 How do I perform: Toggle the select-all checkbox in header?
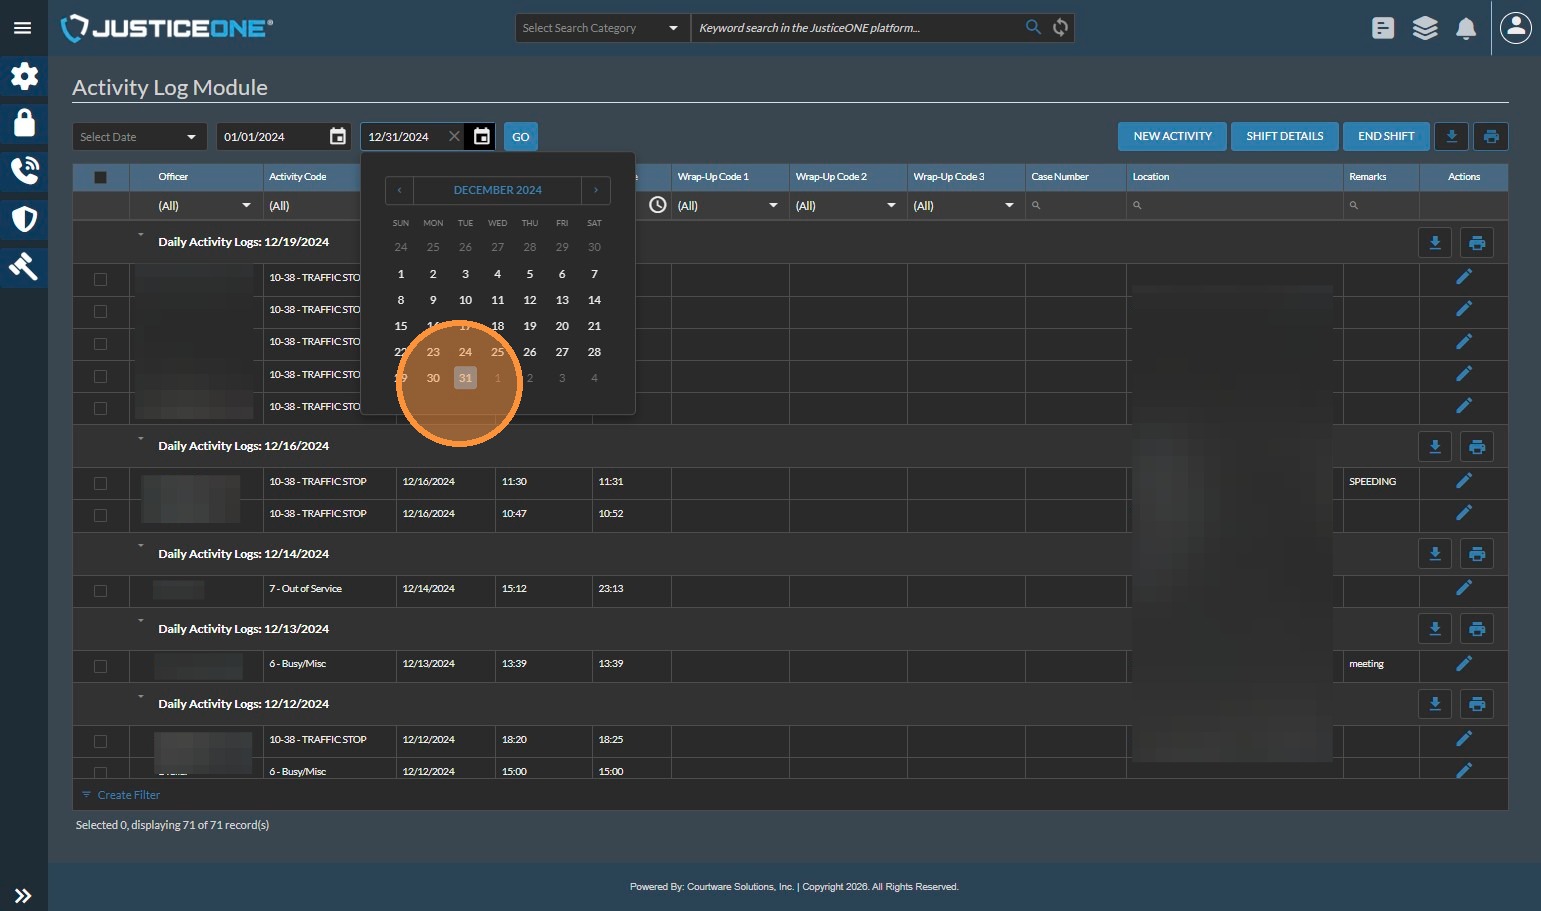pos(100,177)
